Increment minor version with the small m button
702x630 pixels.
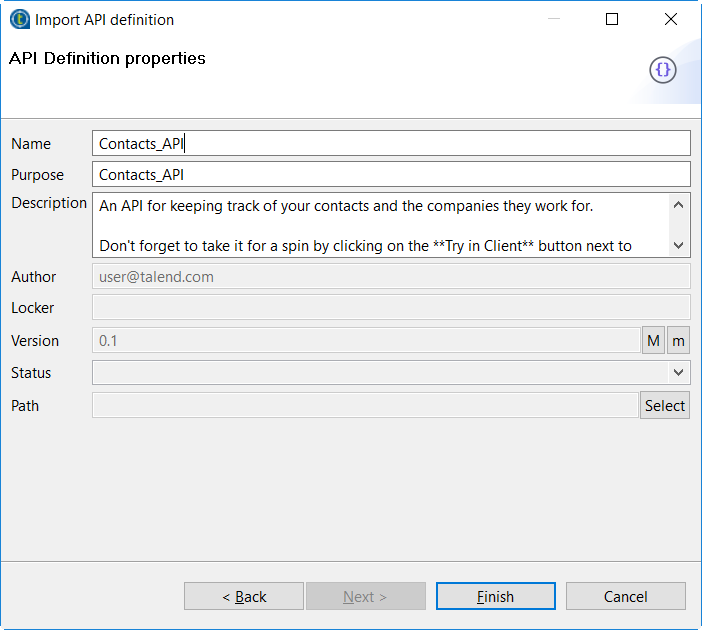tap(679, 341)
